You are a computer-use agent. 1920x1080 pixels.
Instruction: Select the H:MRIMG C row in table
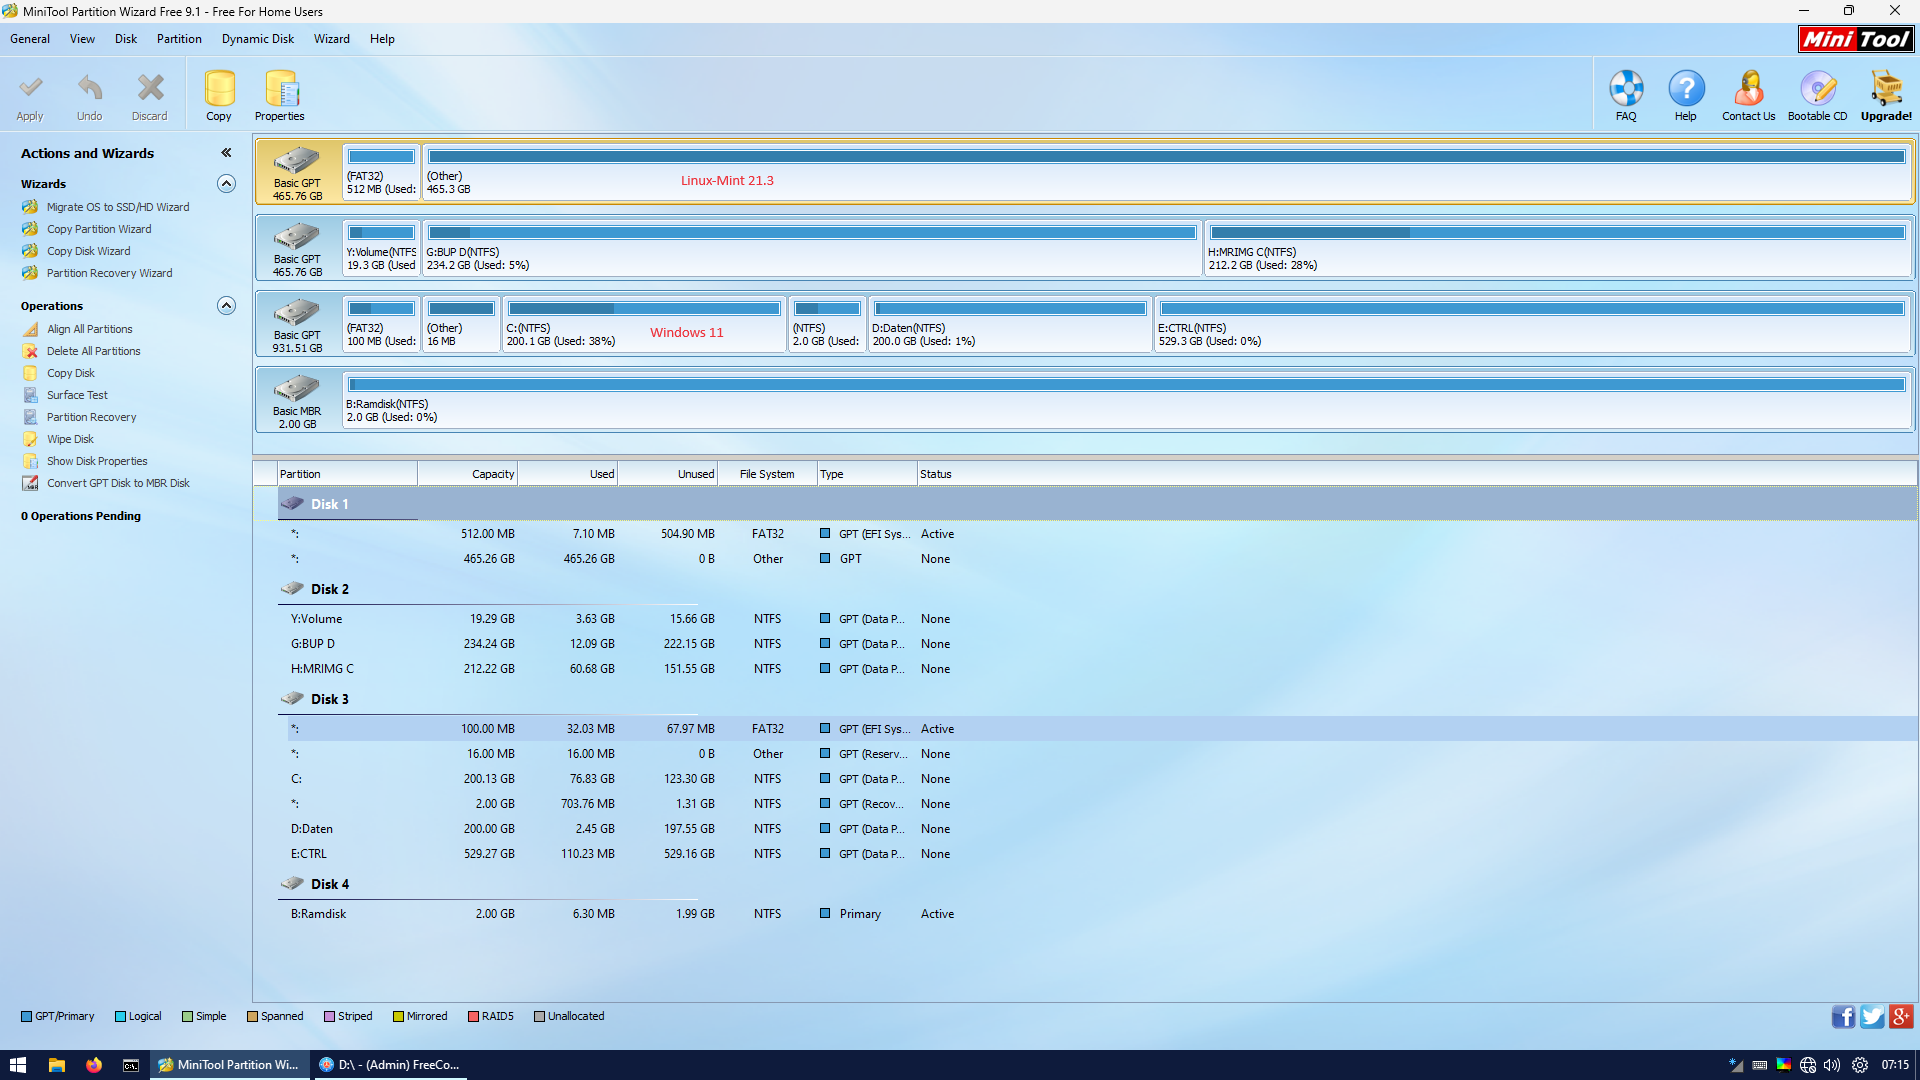pyautogui.click(x=322, y=669)
